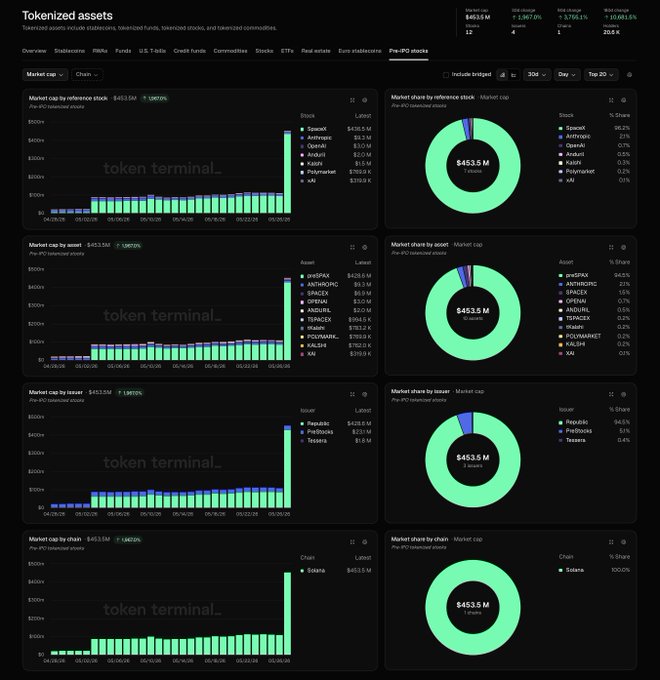Expand the Market cap by asset chart
Image resolution: width=660 pixels, height=680 pixels.
pyautogui.click(x=352, y=247)
